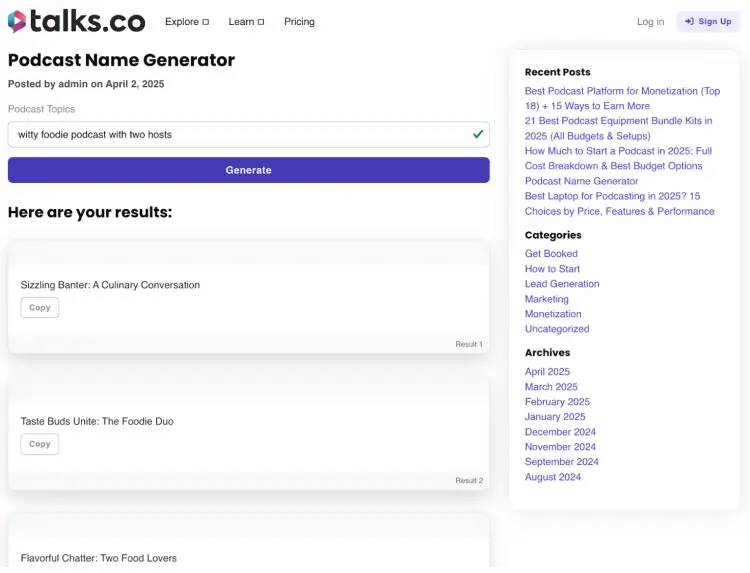Open the August 2024 archive
The width and height of the screenshot is (750, 573).
click(x=552, y=477)
